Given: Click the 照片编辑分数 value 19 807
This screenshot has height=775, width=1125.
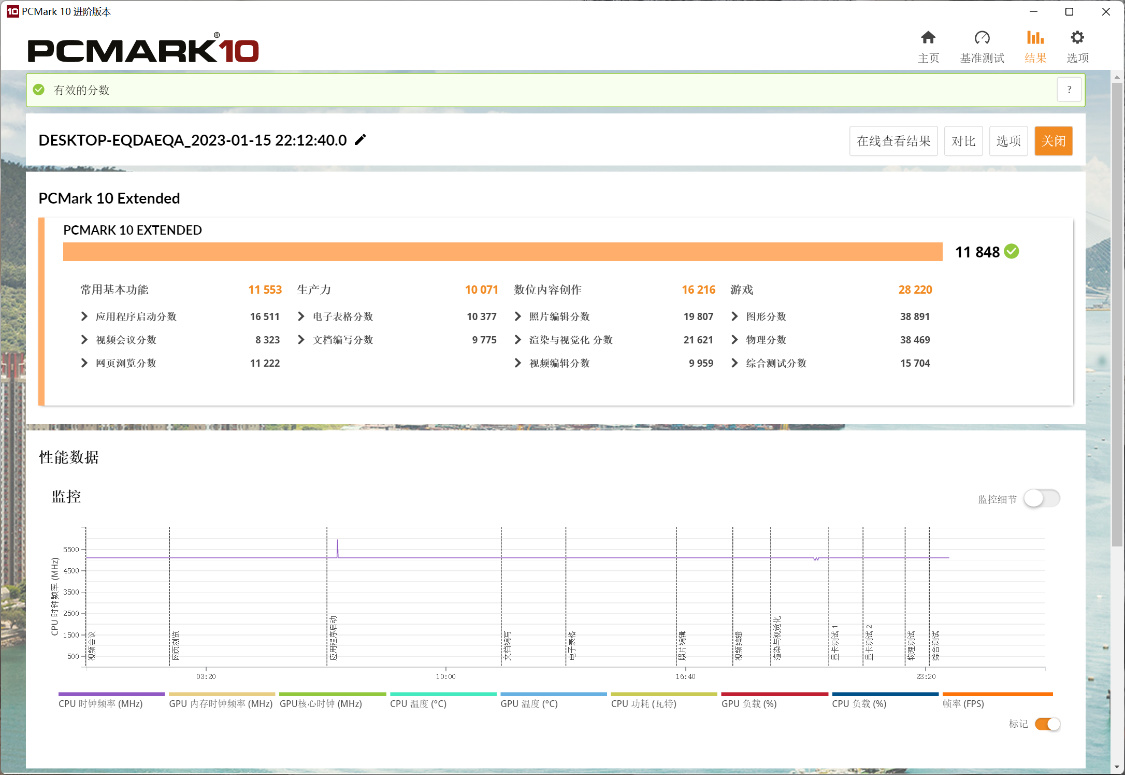Looking at the screenshot, I should 698,316.
